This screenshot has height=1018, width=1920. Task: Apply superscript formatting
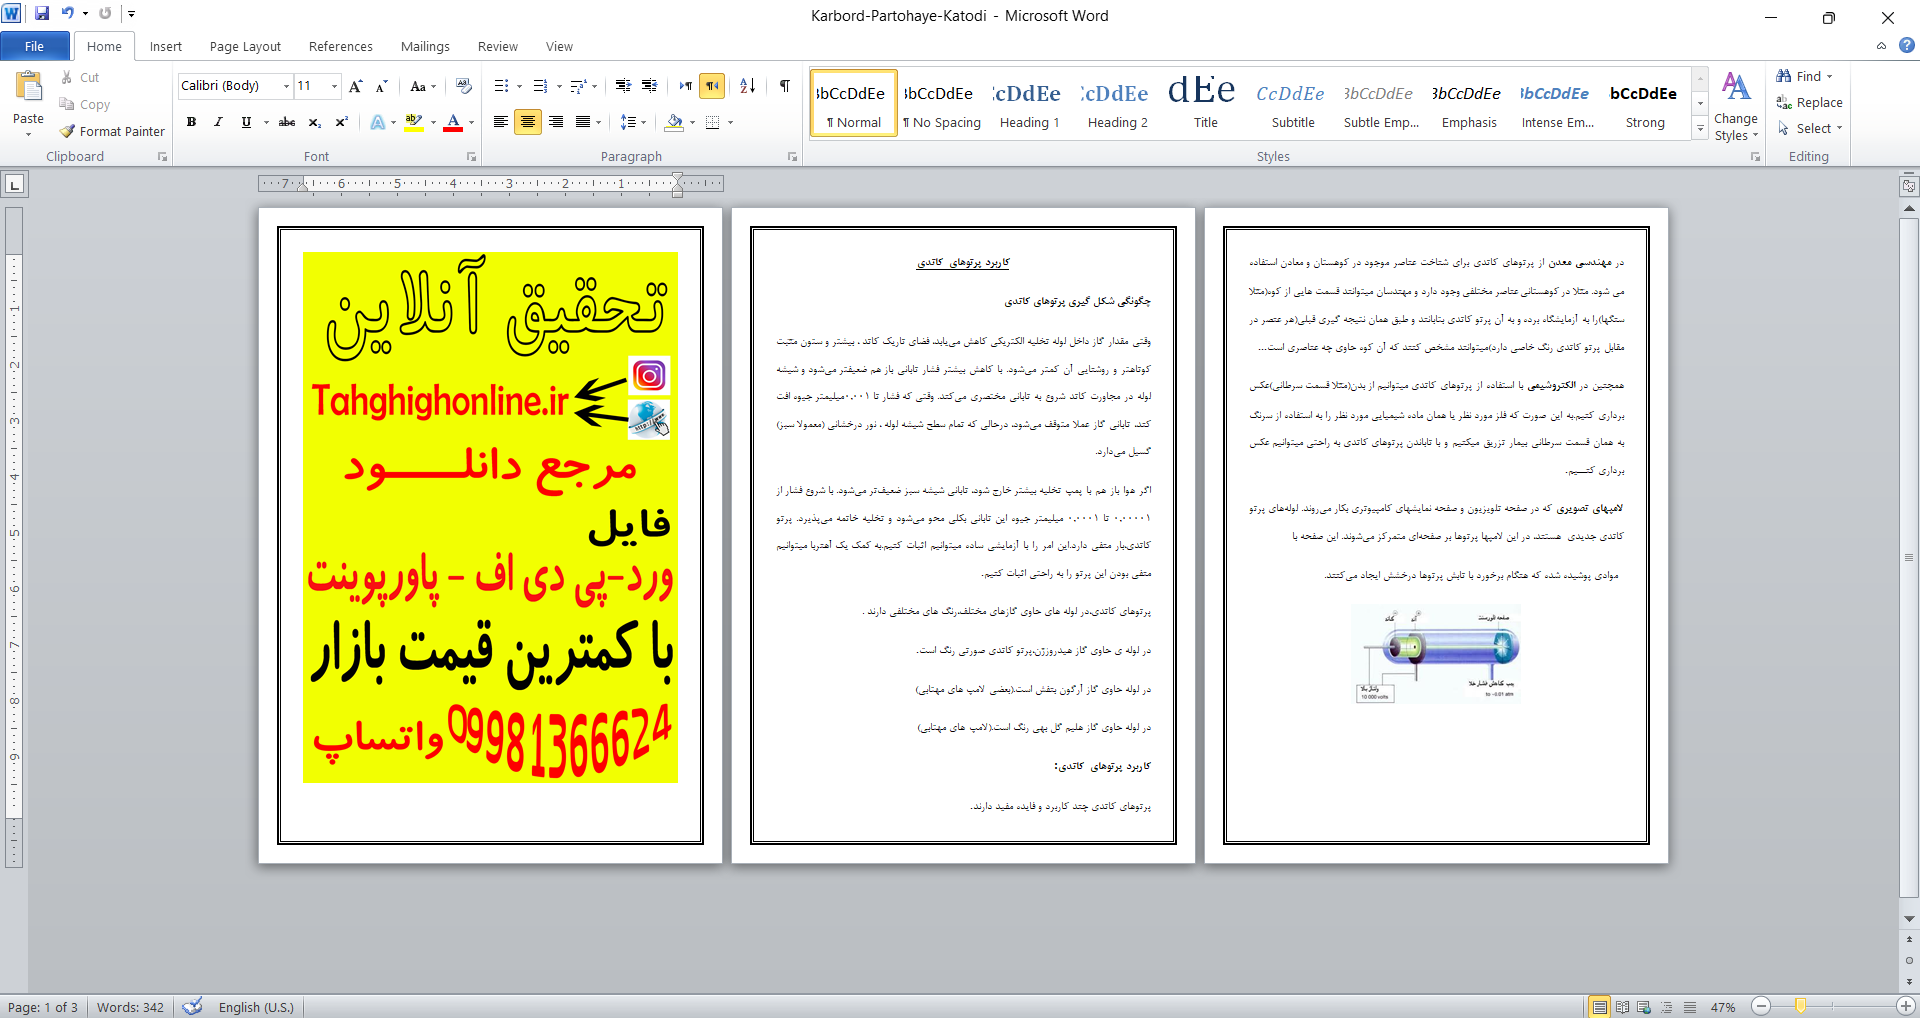[341, 122]
